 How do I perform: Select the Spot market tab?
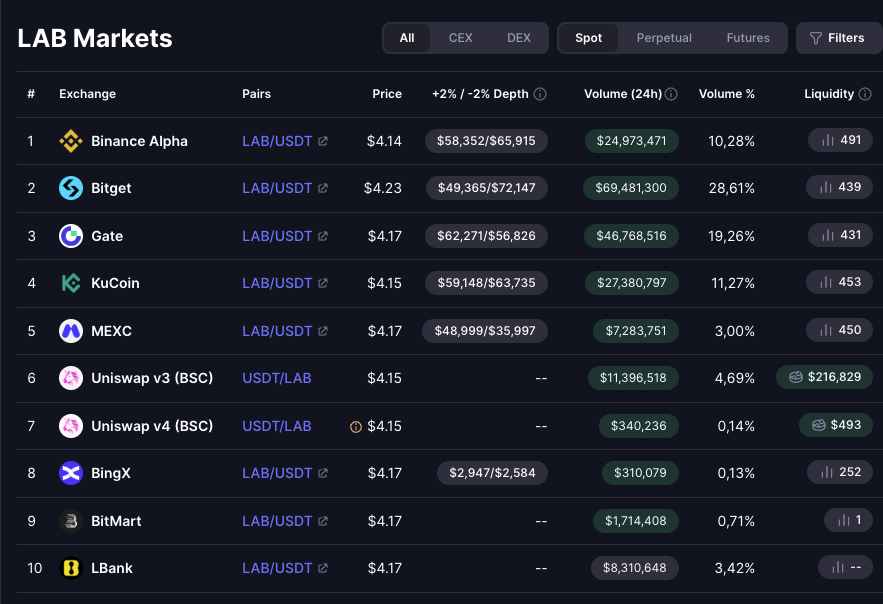[588, 38]
